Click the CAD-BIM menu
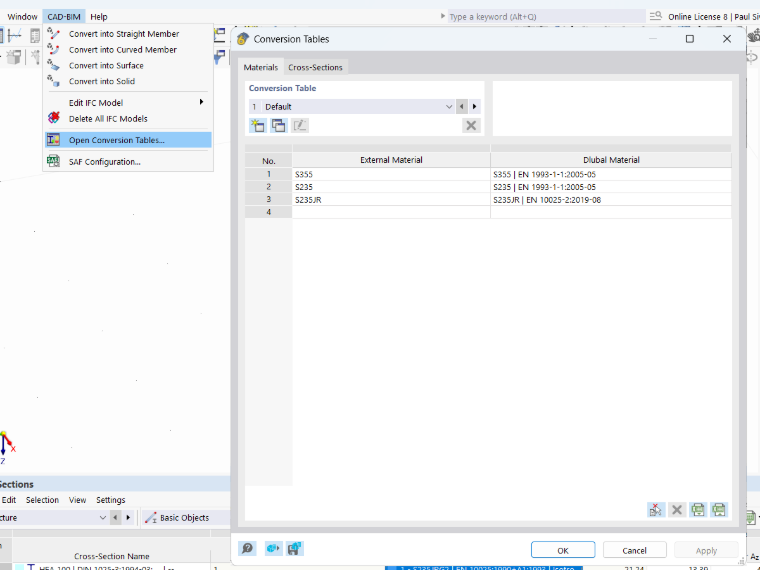 pos(64,16)
